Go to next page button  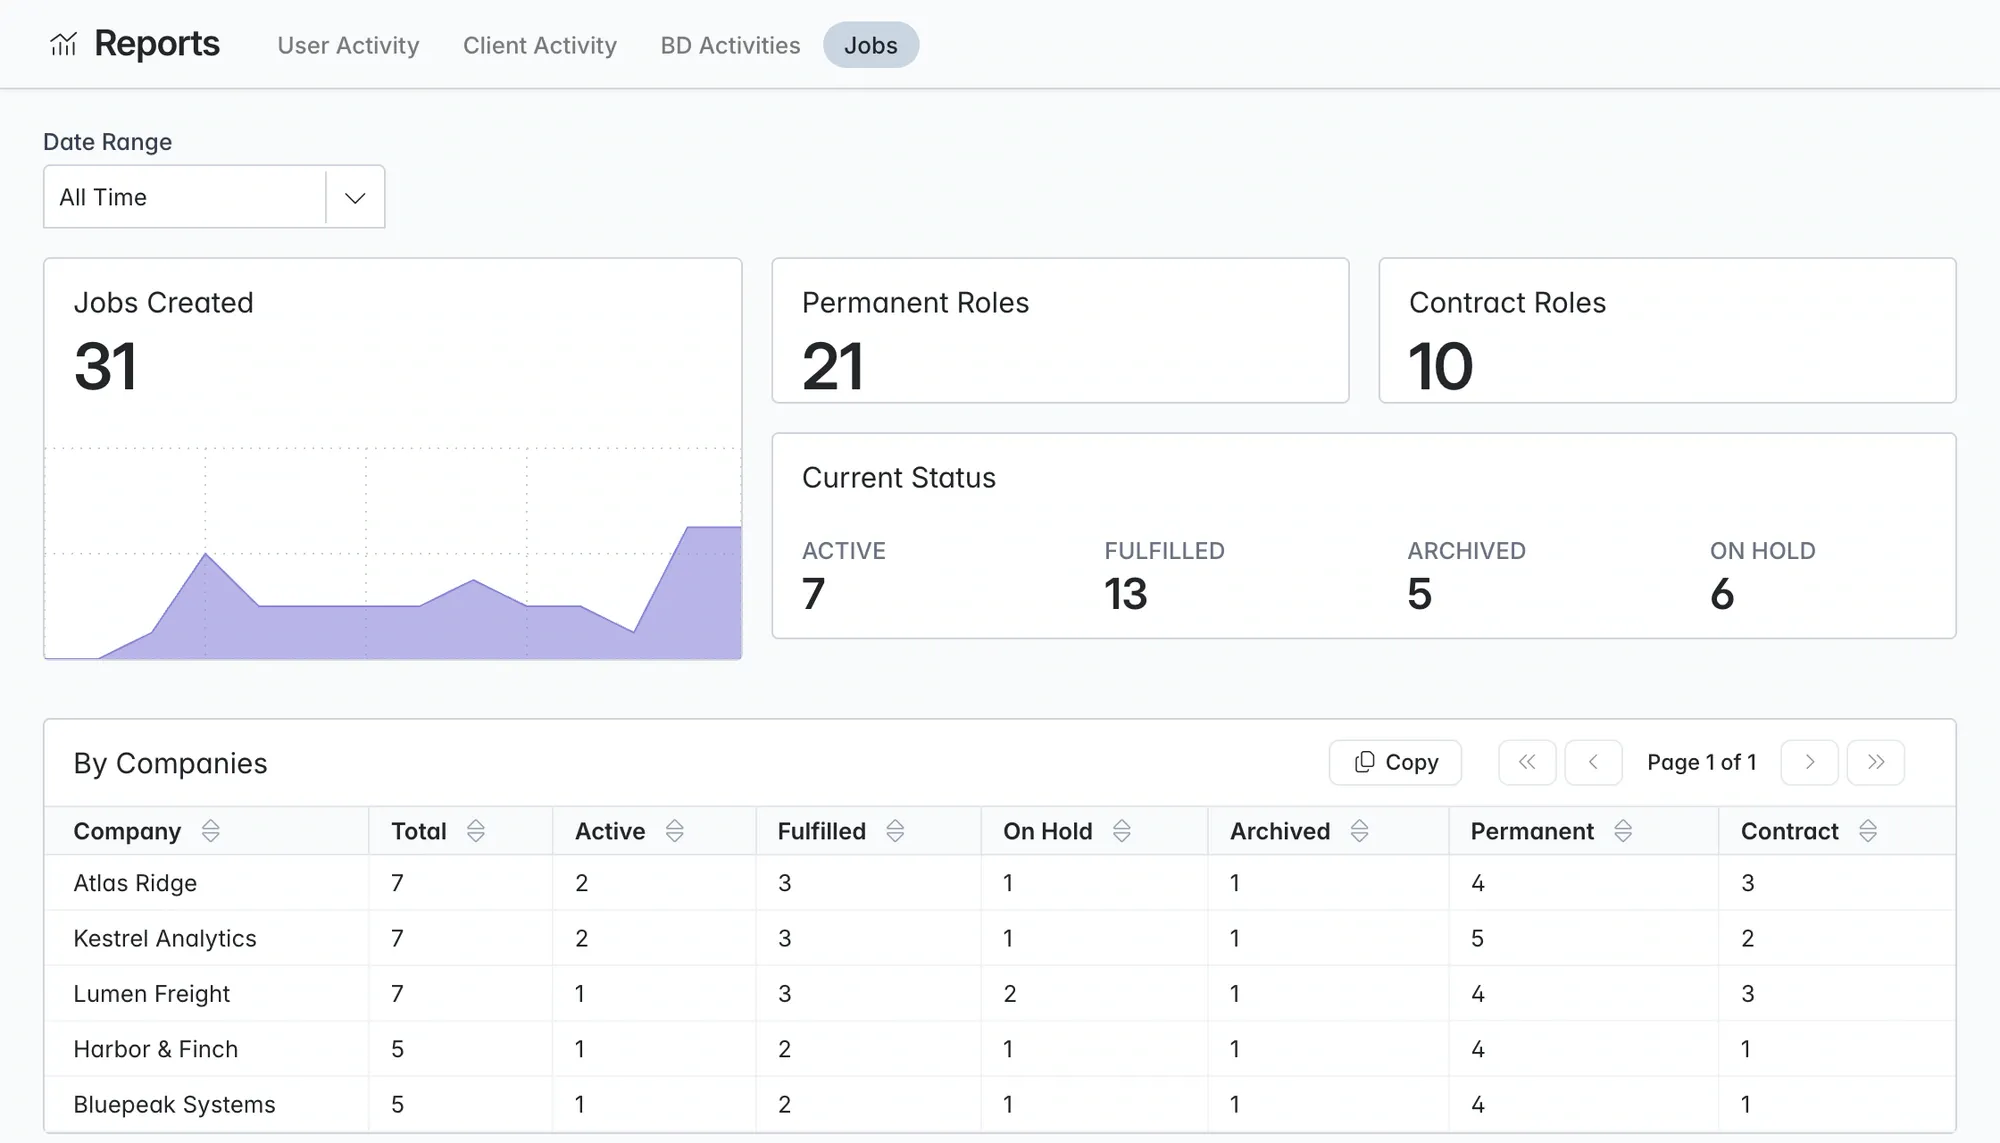pyautogui.click(x=1809, y=763)
